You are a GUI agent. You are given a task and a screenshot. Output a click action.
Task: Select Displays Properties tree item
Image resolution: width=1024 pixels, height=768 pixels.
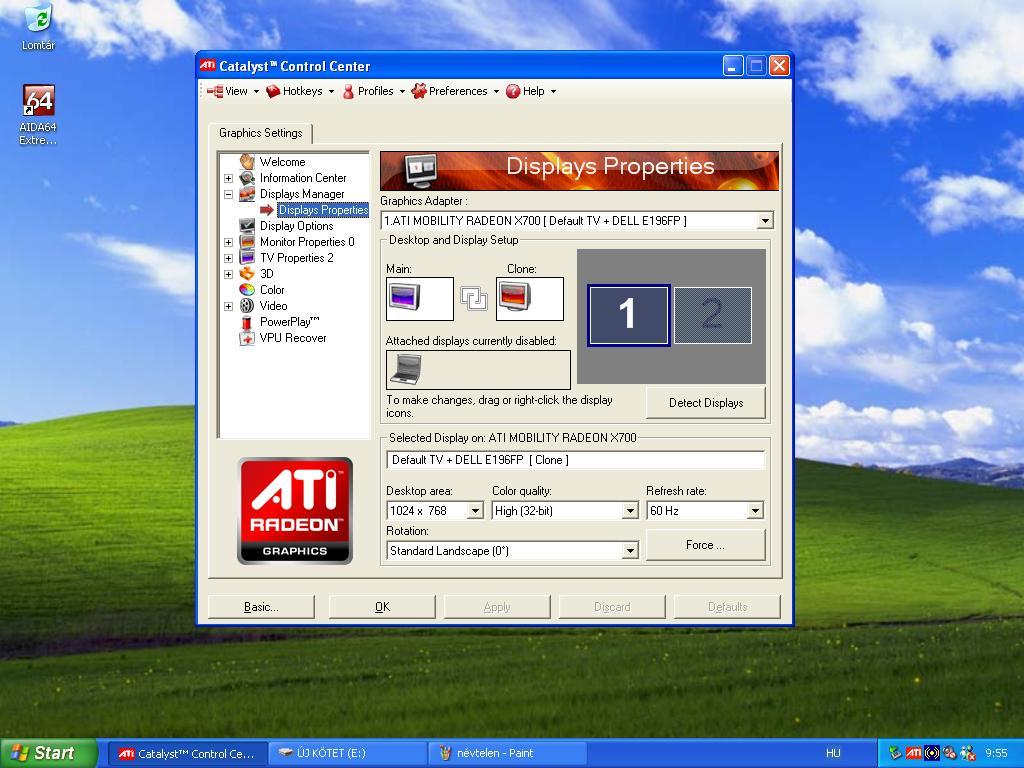[323, 210]
